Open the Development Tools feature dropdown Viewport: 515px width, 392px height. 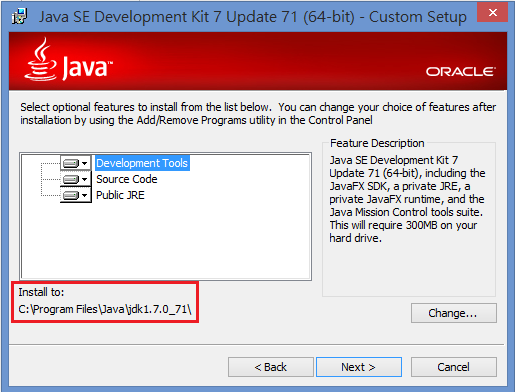click(75, 163)
